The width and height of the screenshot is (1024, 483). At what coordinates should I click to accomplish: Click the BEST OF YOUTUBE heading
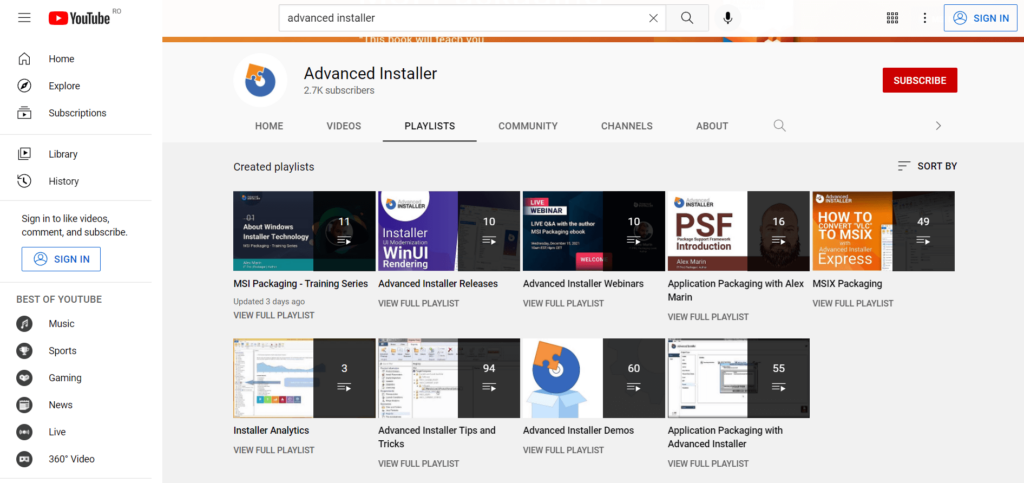point(59,300)
